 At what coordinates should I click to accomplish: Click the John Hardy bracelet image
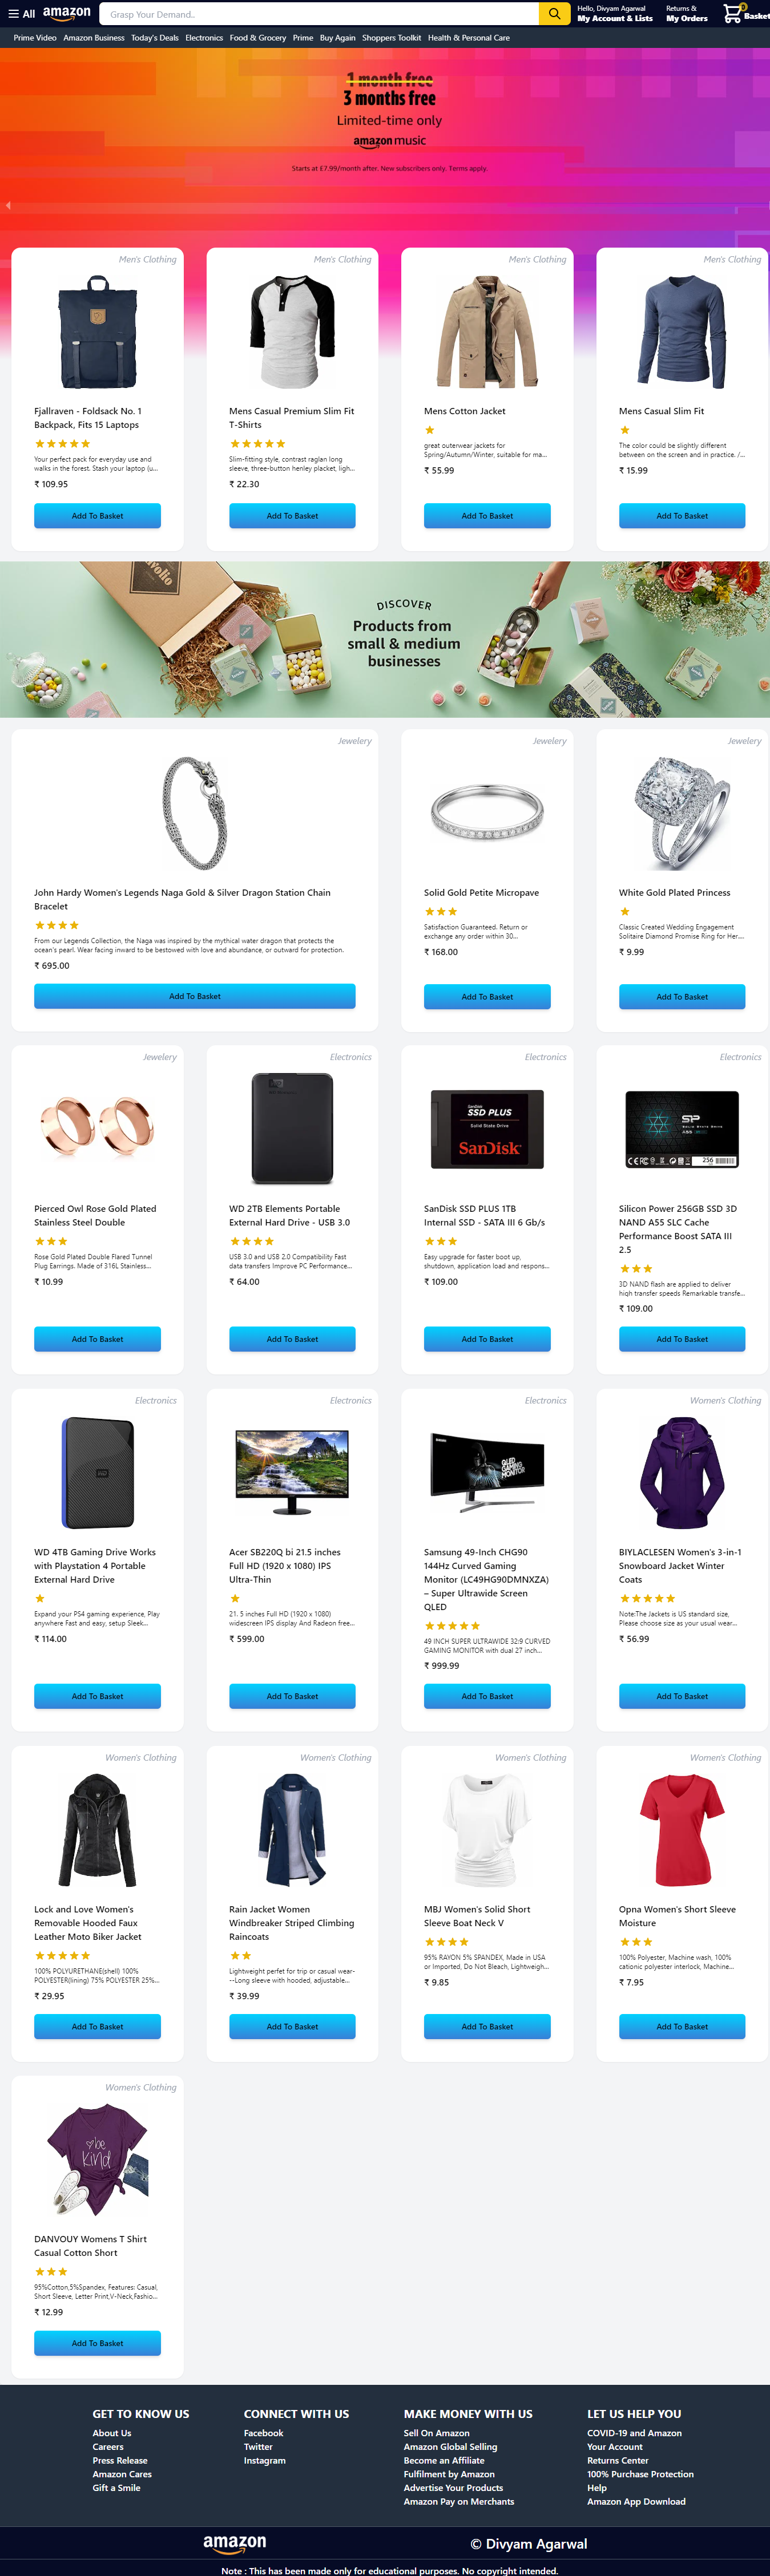tap(195, 813)
